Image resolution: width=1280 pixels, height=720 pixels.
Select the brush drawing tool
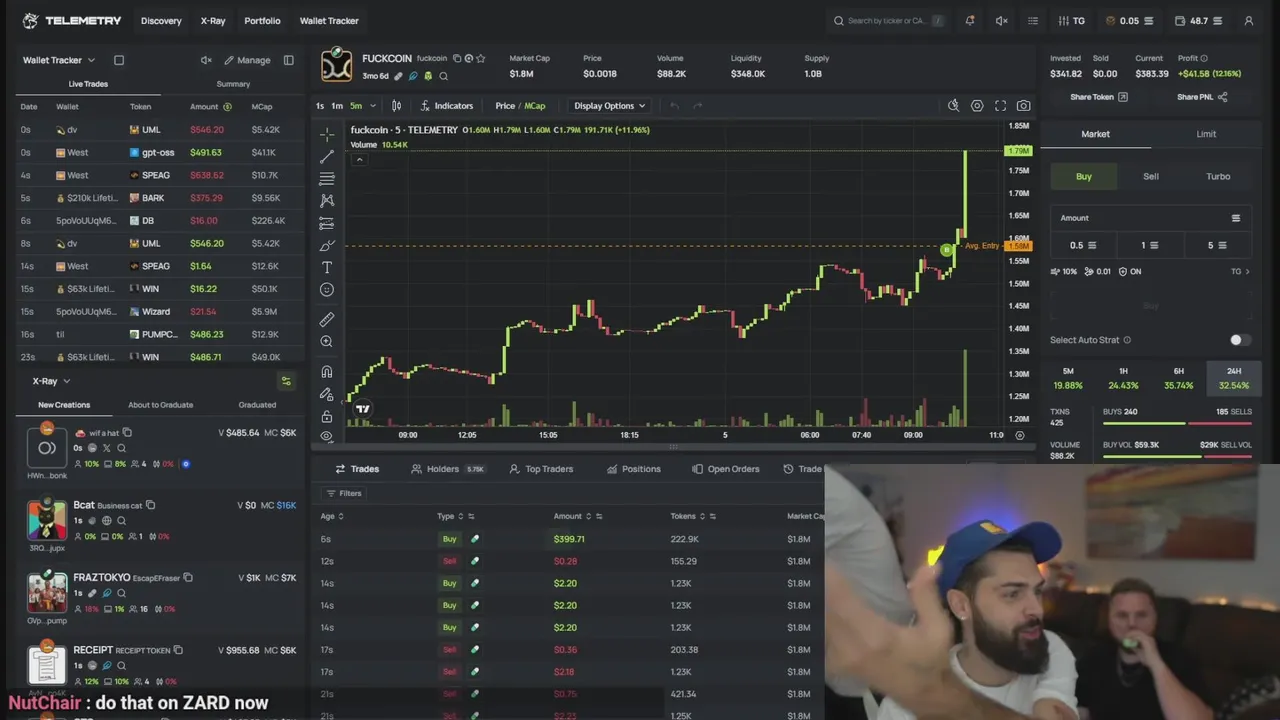click(x=327, y=245)
